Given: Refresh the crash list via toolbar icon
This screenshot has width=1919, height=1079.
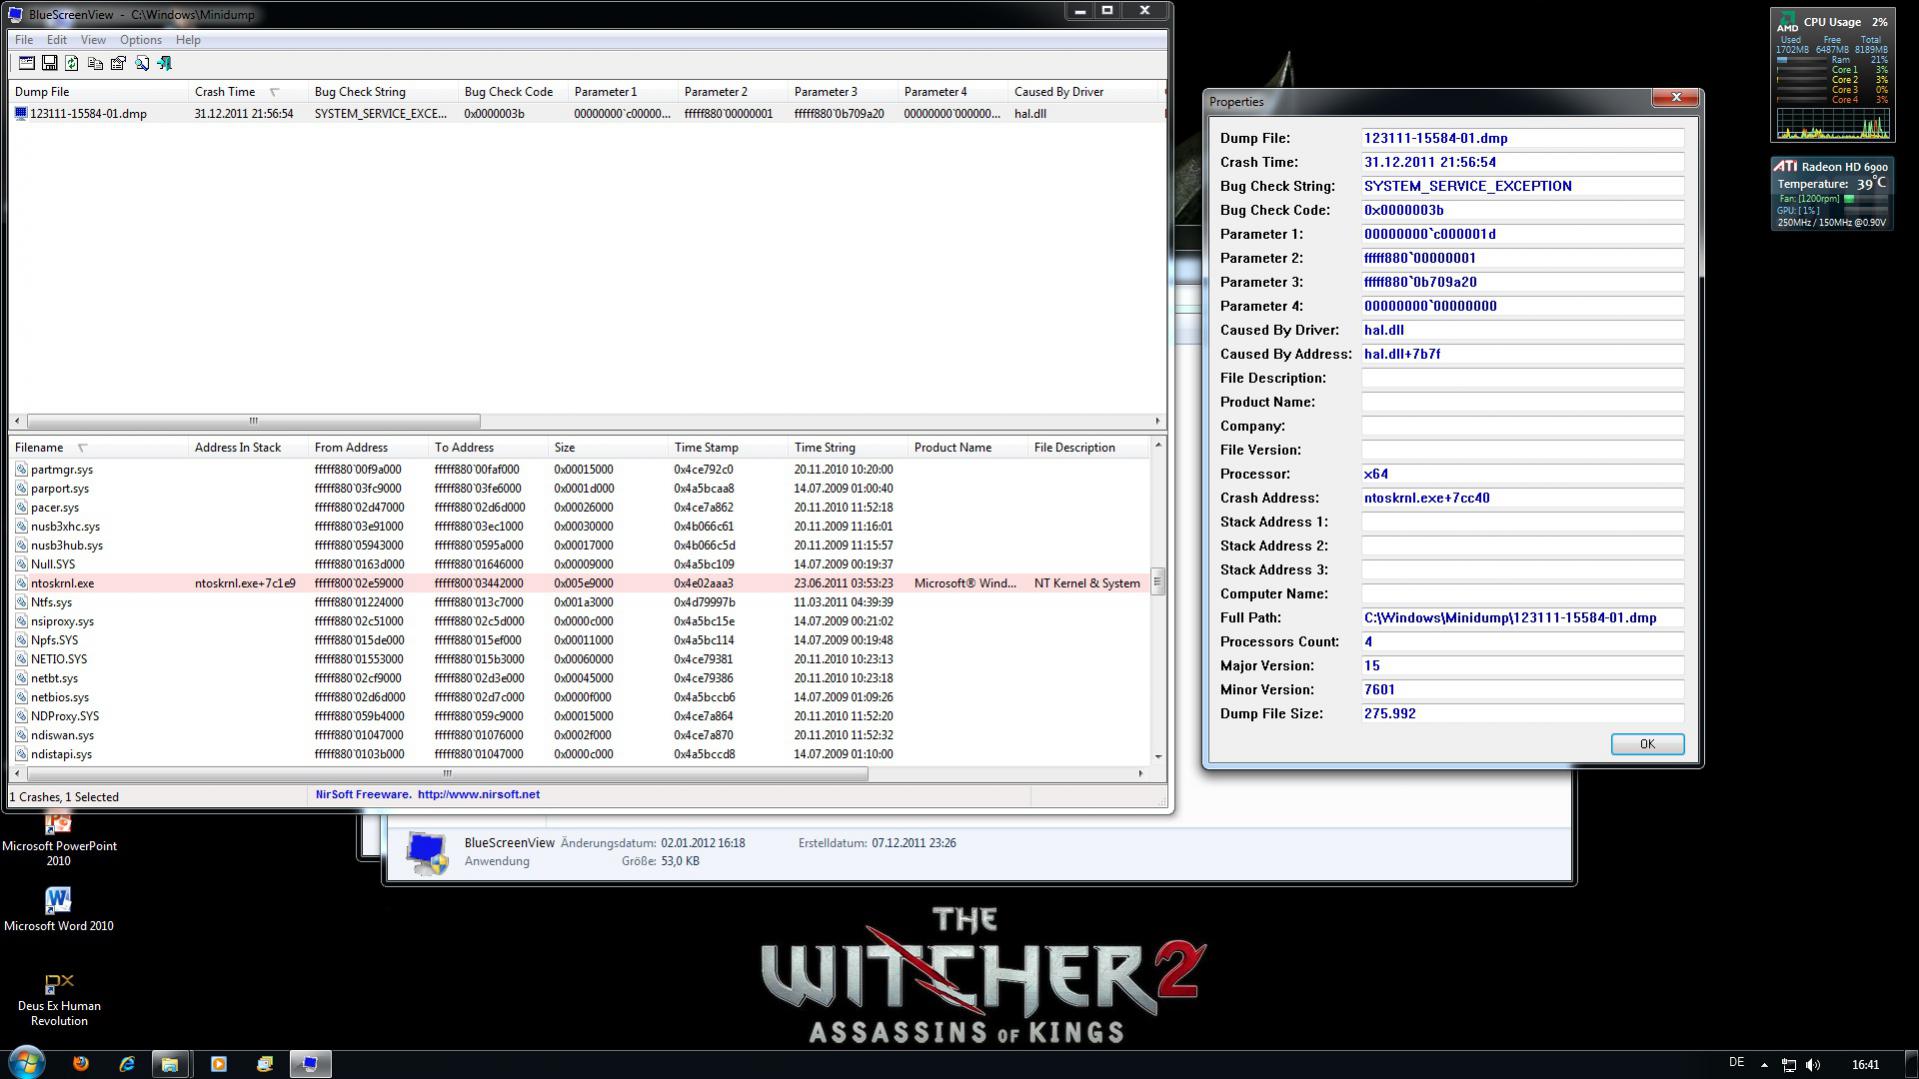Looking at the screenshot, I should click(x=72, y=63).
